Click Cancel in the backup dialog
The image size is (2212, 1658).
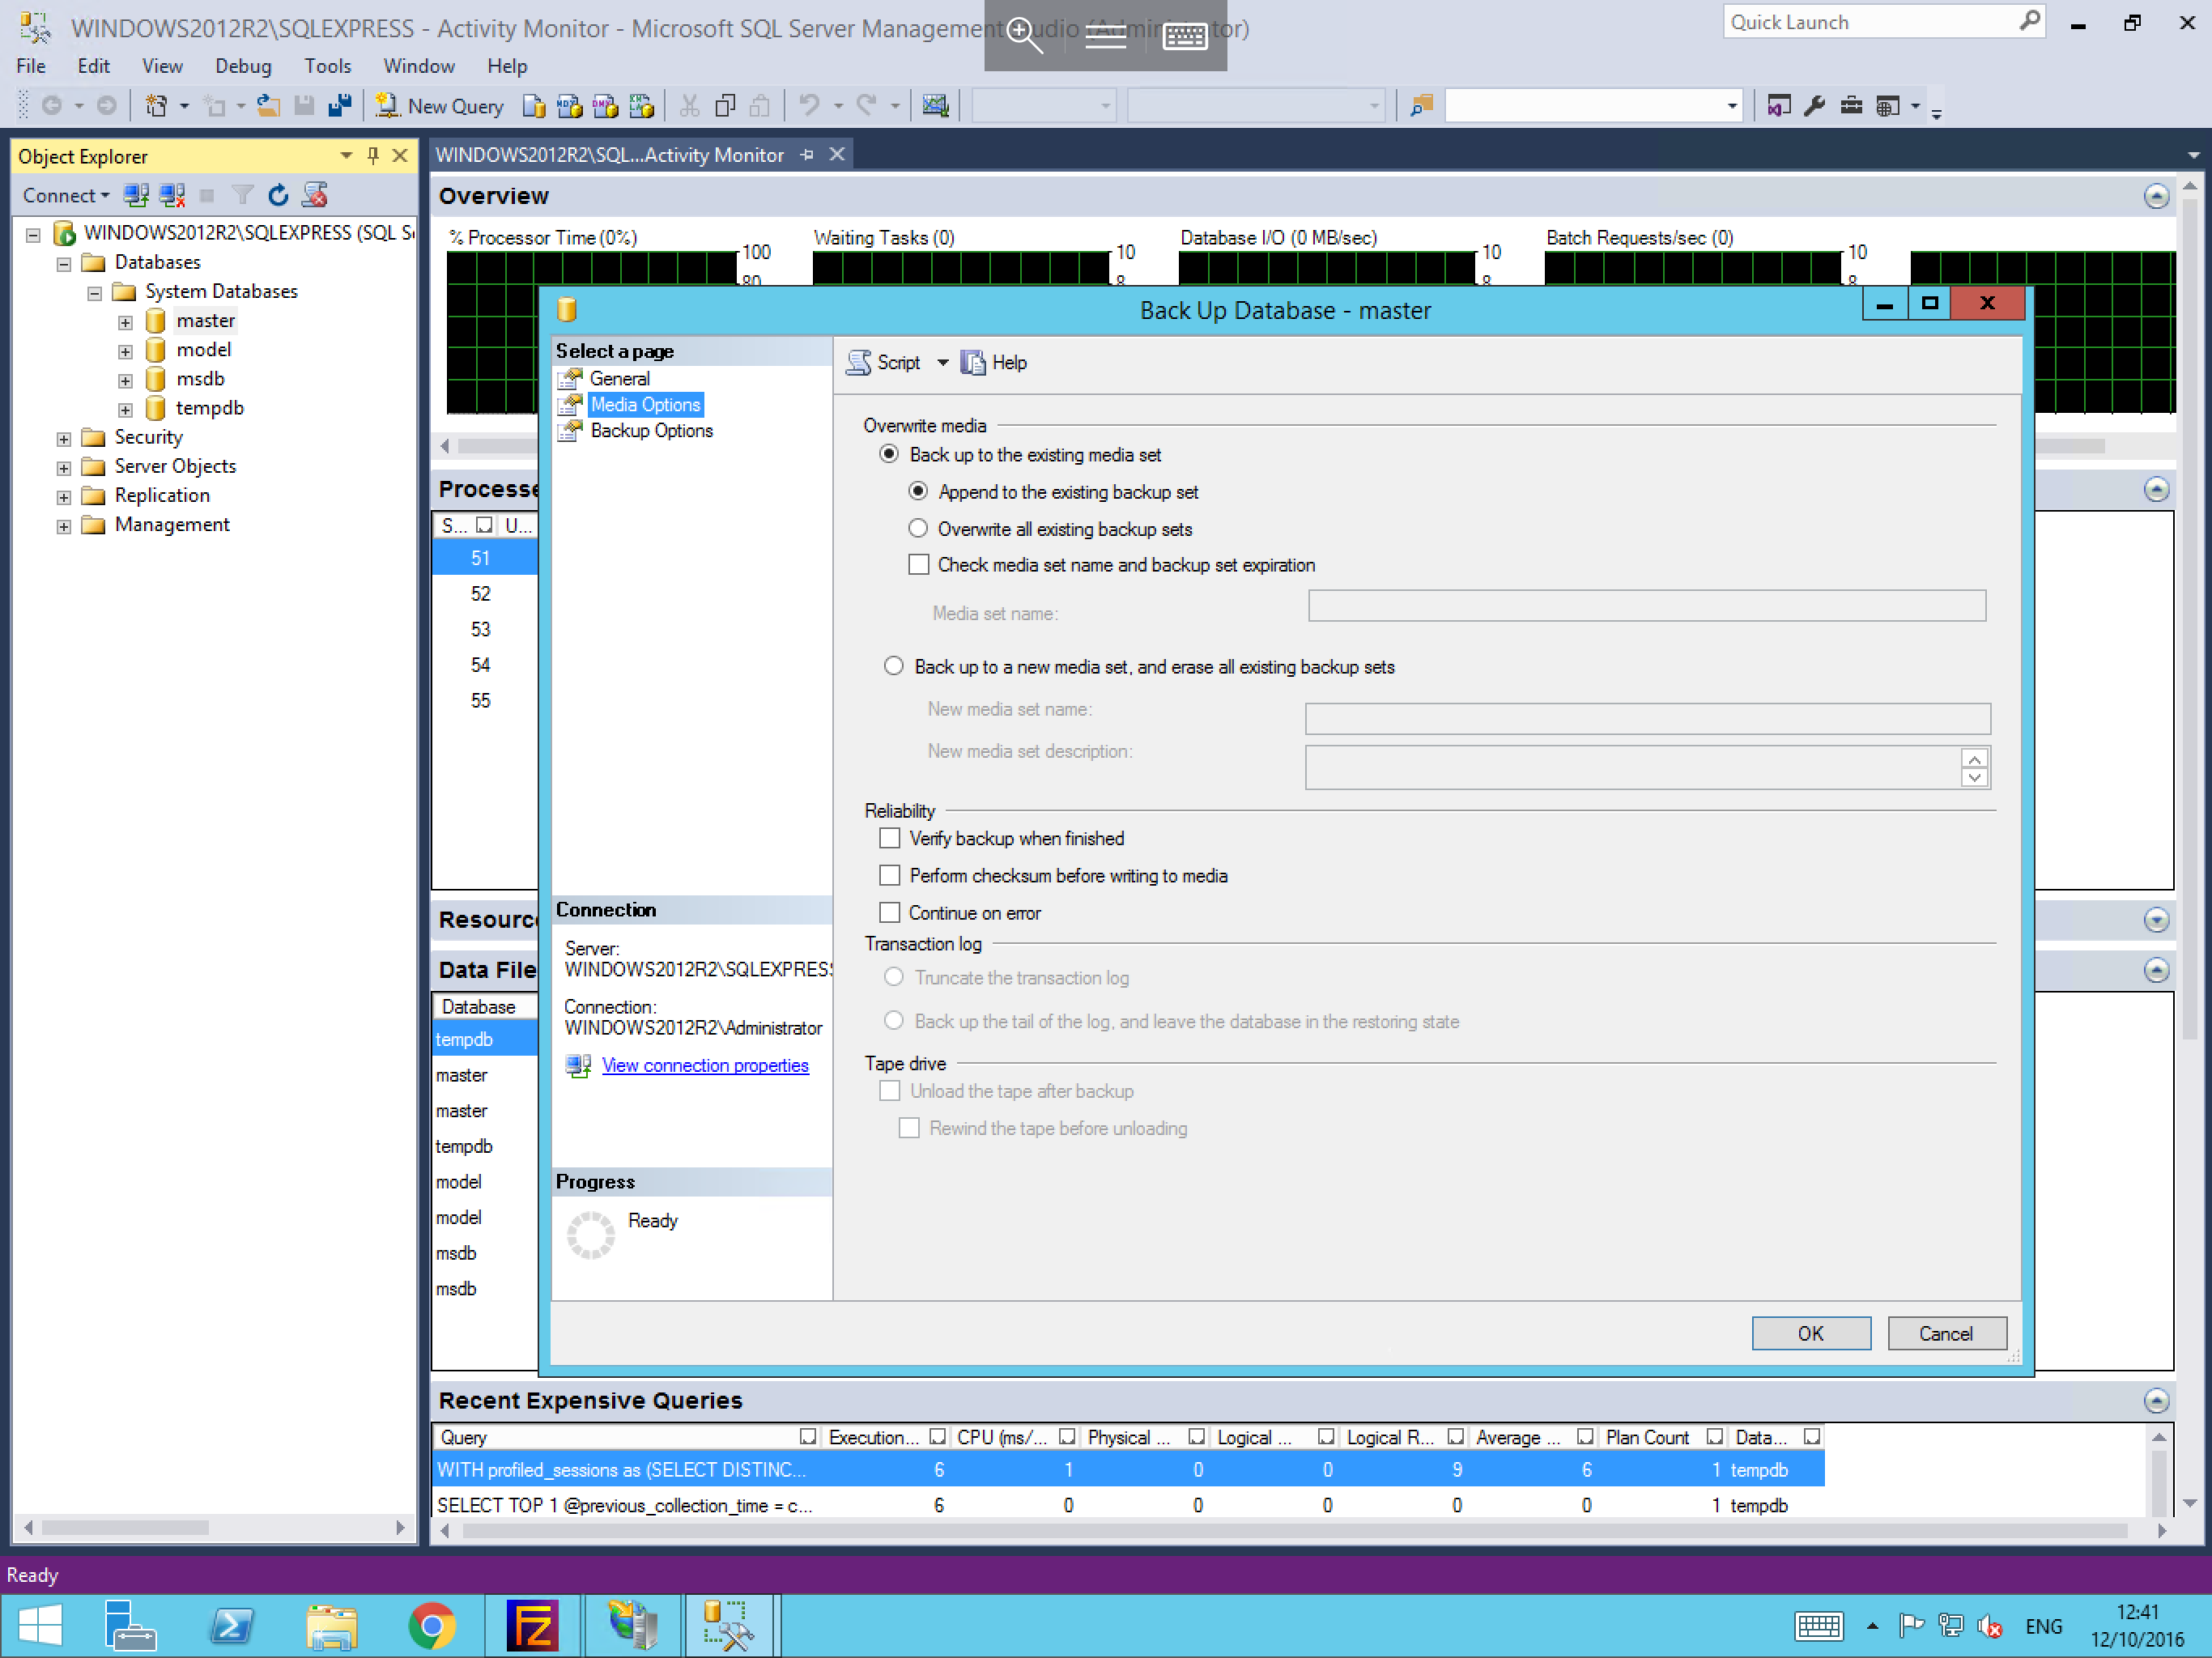tap(1946, 1333)
